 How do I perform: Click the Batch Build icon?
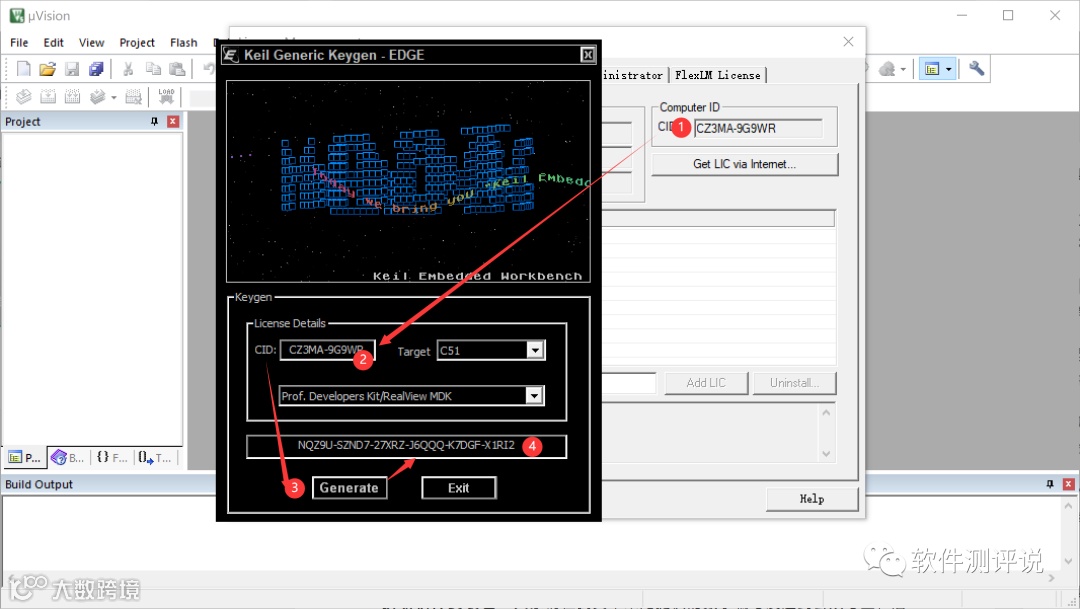tap(98, 96)
